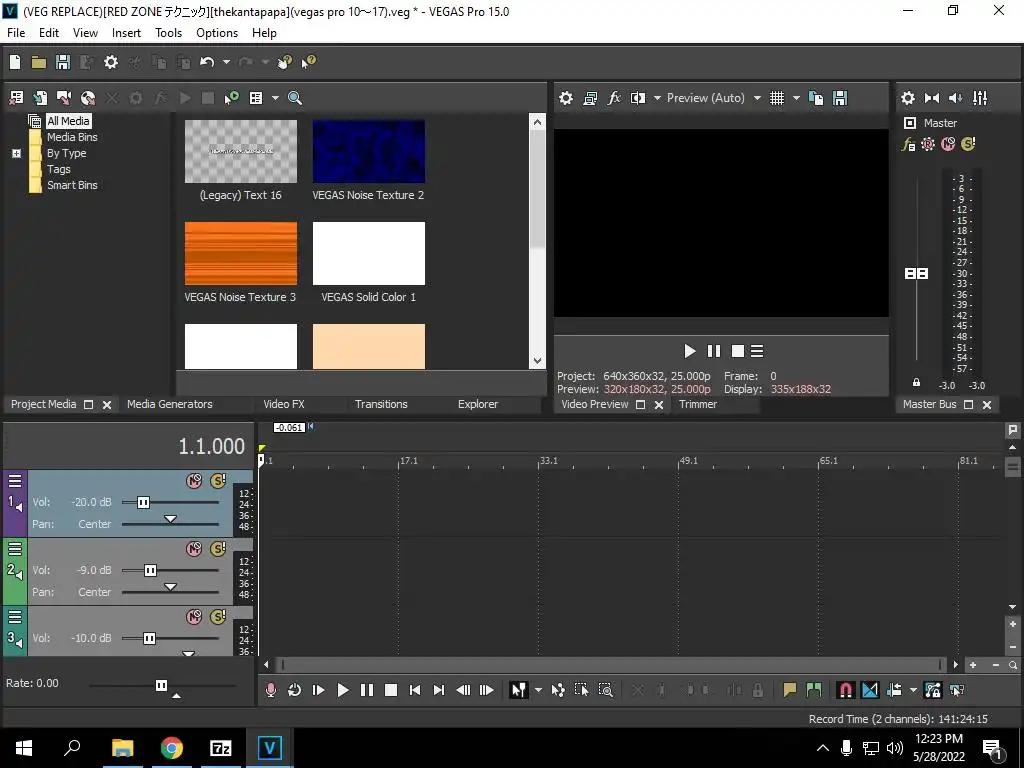Toggle split screen view in preview
Viewport: 1024px width, 768px height.
(x=638, y=98)
